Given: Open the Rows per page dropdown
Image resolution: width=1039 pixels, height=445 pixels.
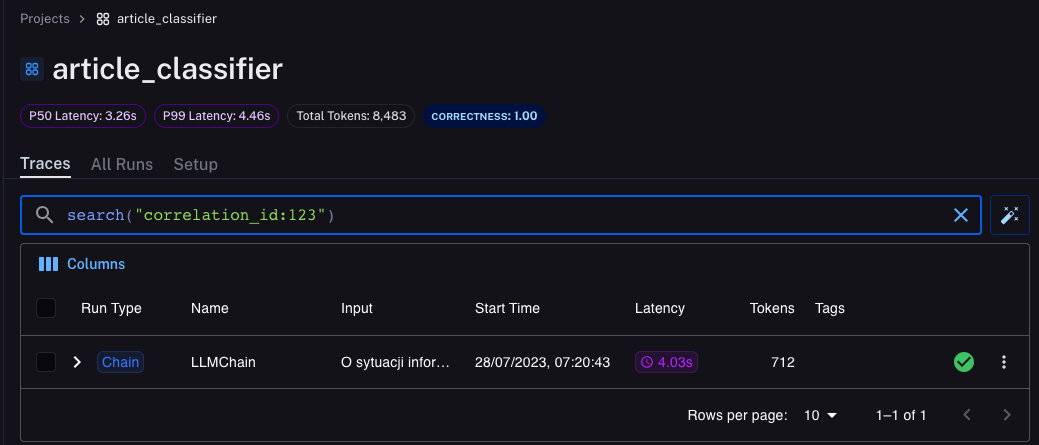Looking at the screenshot, I should click(821, 415).
